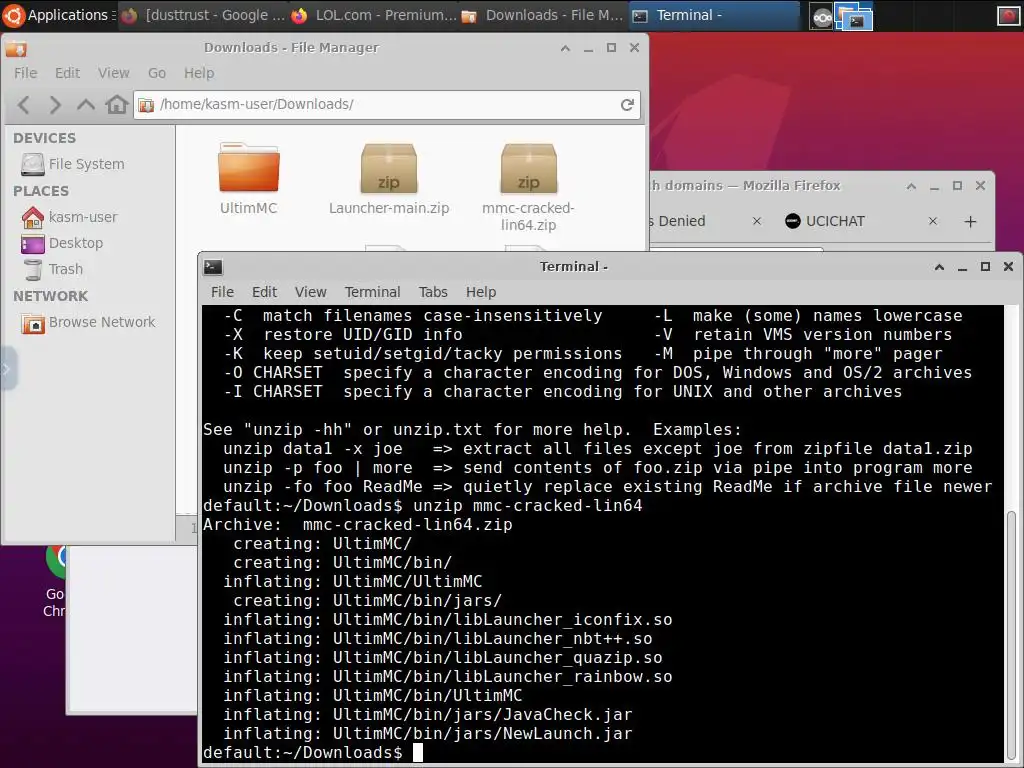Close the UCICHAT tab in Firefox
Image resolution: width=1024 pixels, height=768 pixels.
pos(933,221)
